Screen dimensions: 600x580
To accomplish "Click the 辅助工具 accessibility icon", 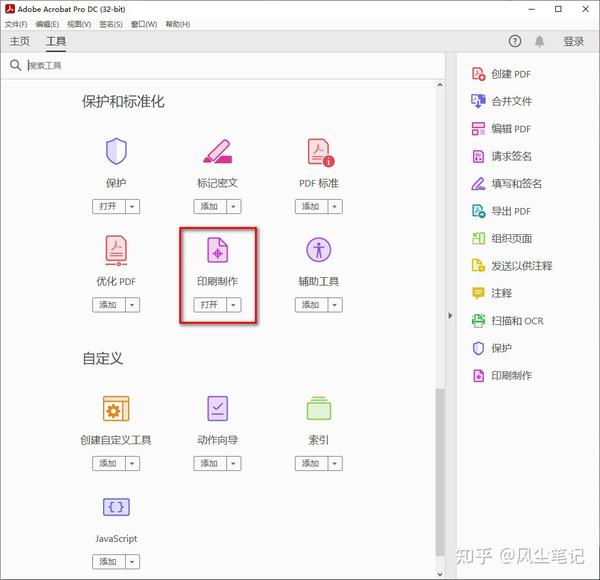I will point(318,250).
